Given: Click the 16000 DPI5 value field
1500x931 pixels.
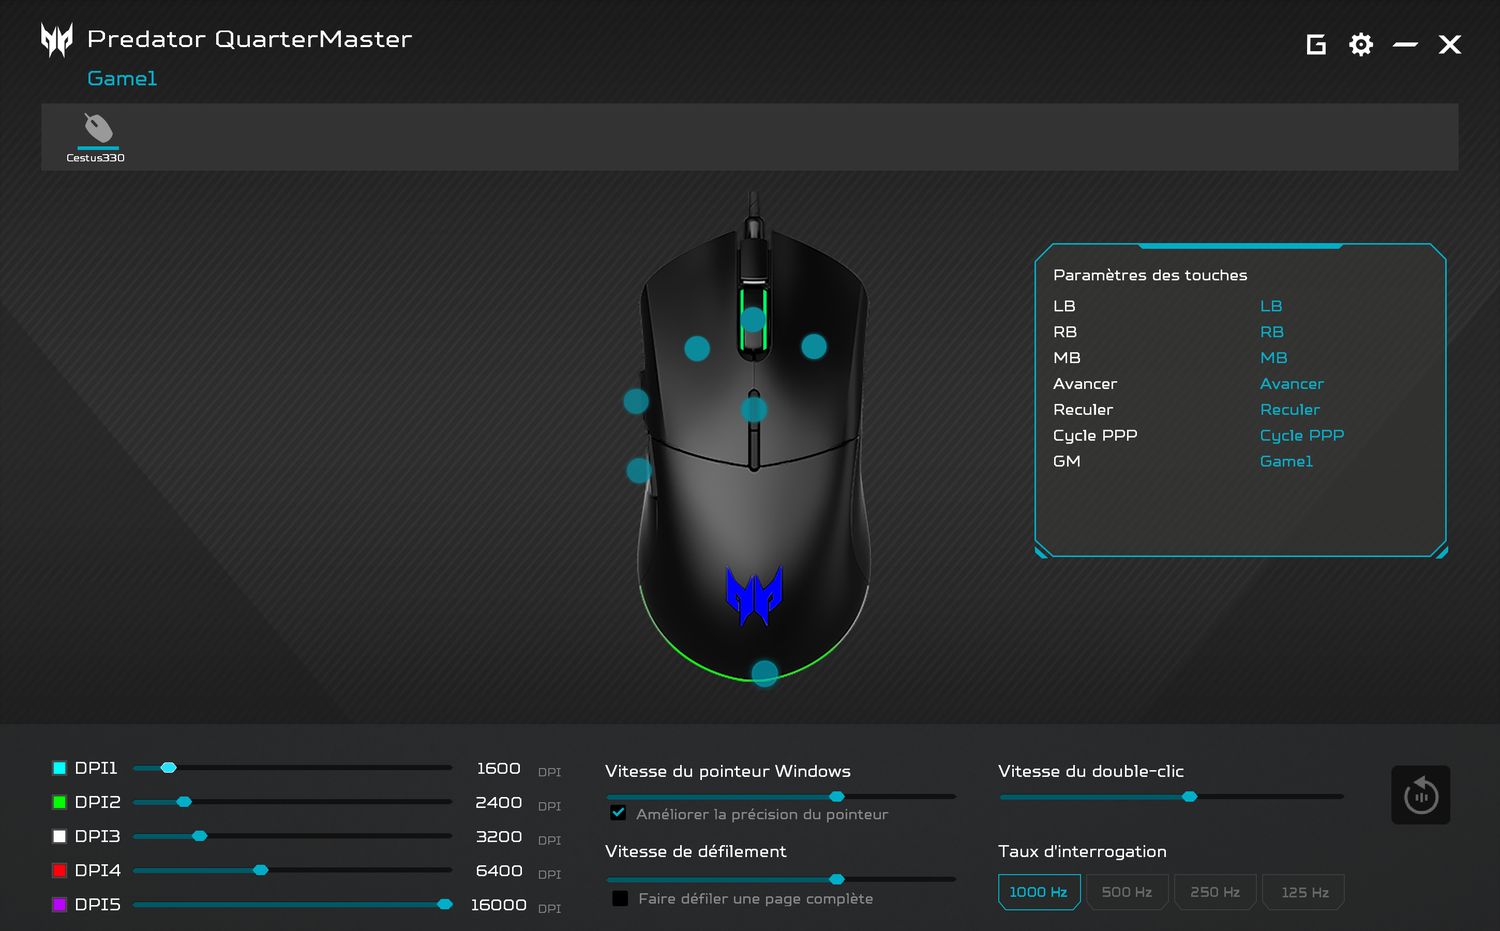Looking at the screenshot, I should click(498, 904).
